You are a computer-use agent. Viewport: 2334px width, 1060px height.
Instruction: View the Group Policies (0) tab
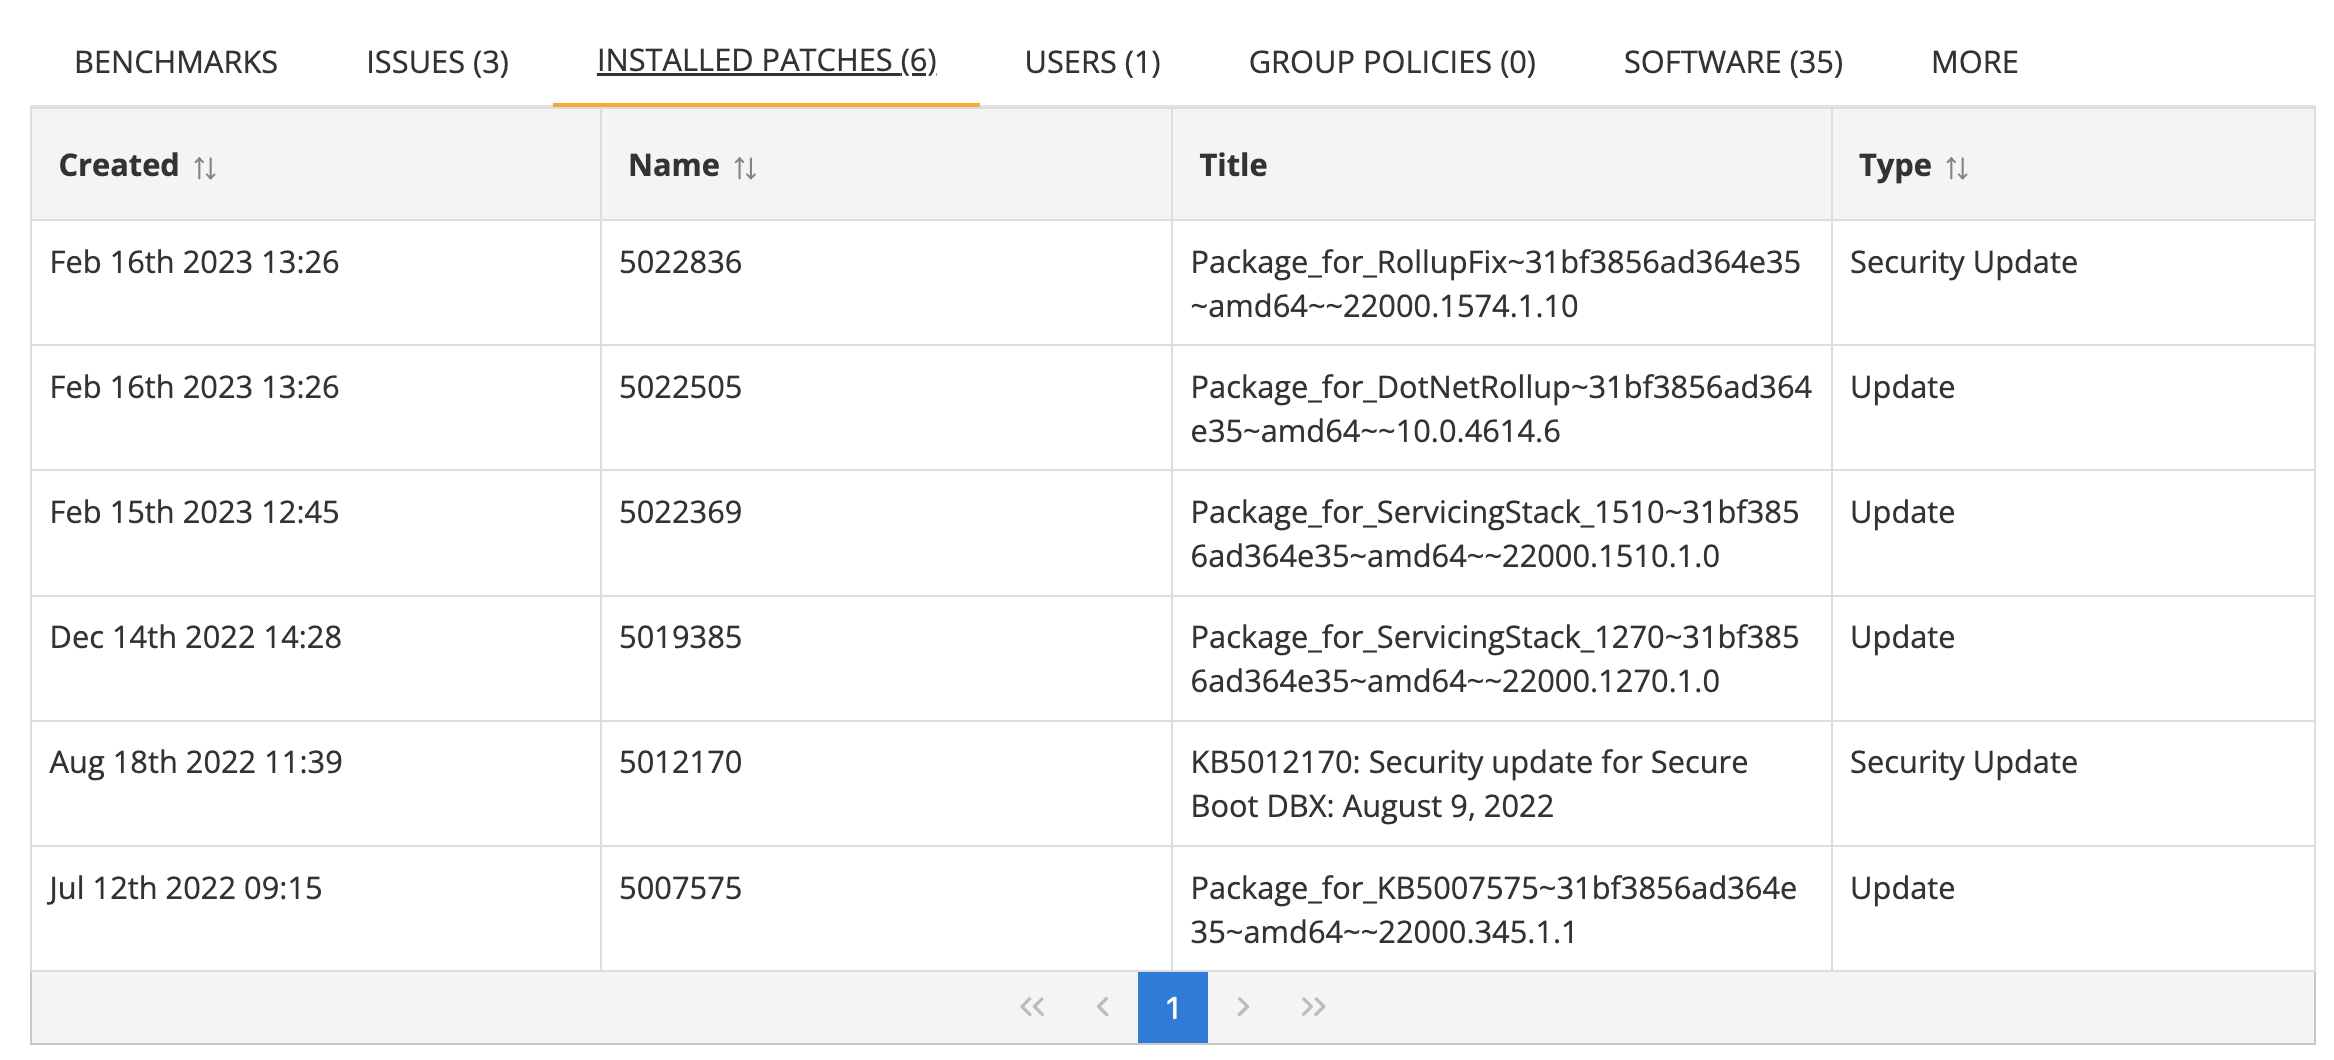click(x=1392, y=62)
